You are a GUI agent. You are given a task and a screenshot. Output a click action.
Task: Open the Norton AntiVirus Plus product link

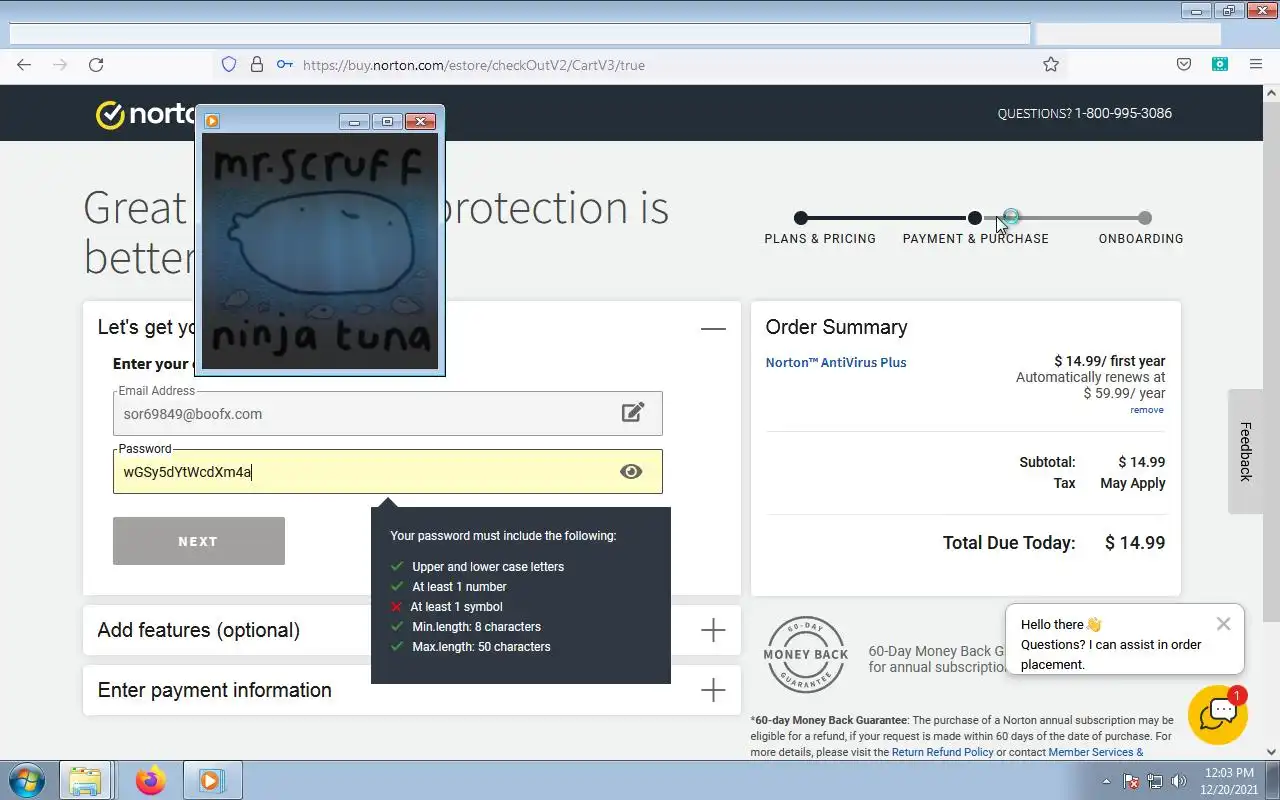pyautogui.click(x=836, y=362)
